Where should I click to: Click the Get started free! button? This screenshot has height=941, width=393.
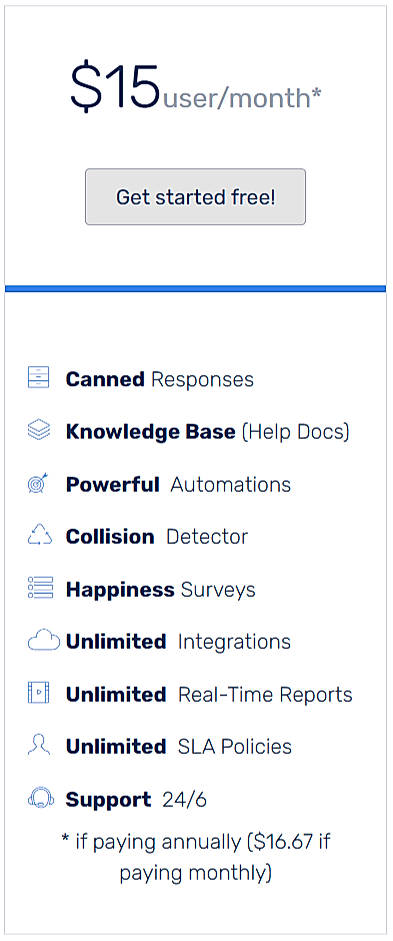click(x=195, y=197)
